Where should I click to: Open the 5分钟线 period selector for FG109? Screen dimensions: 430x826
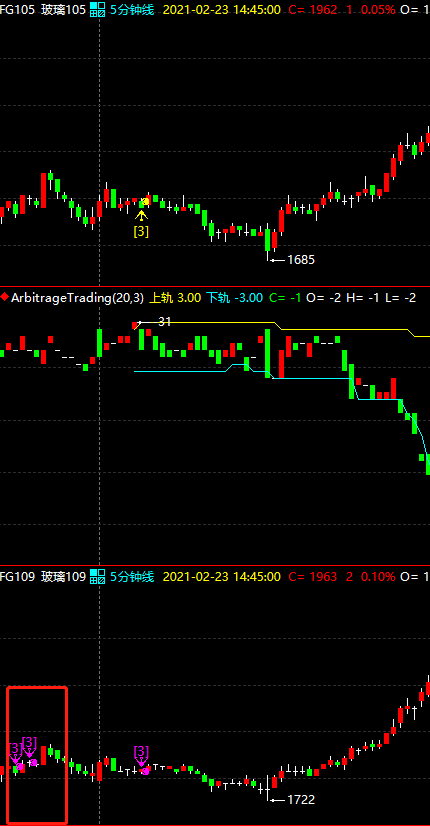[x=132, y=576]
